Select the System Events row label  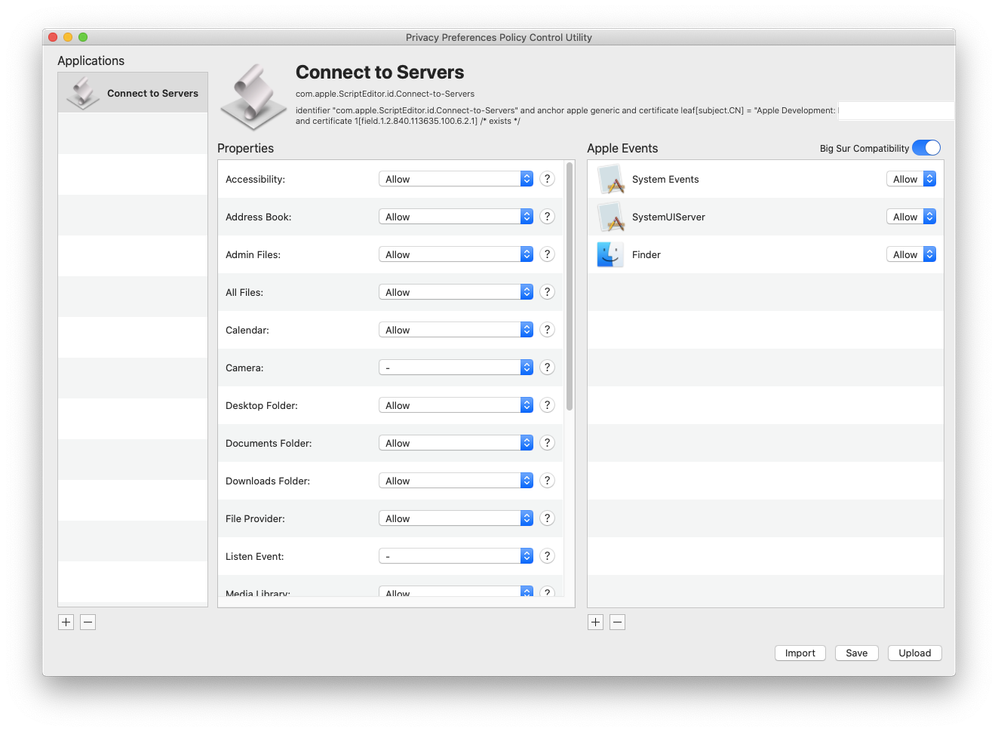click(x=665, y=179)
